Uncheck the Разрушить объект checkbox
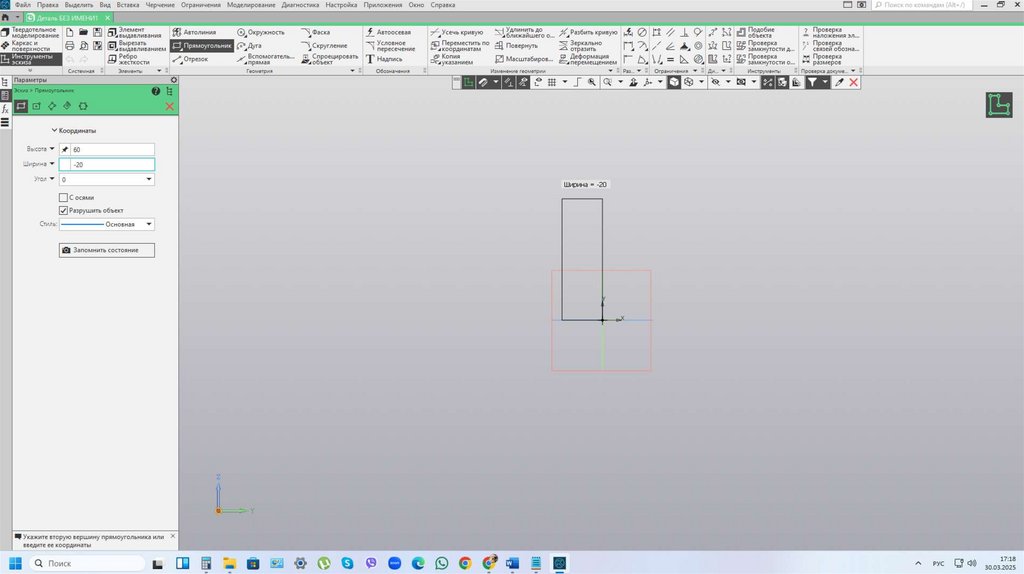Image resolution: width=1024 pixels, height=574 pixels. point(63,210)
